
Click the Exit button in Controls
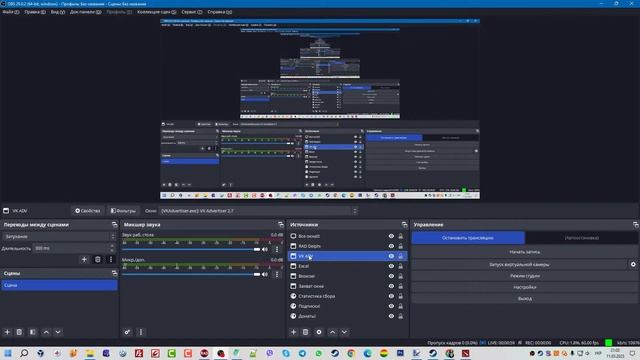coord(524,298)
